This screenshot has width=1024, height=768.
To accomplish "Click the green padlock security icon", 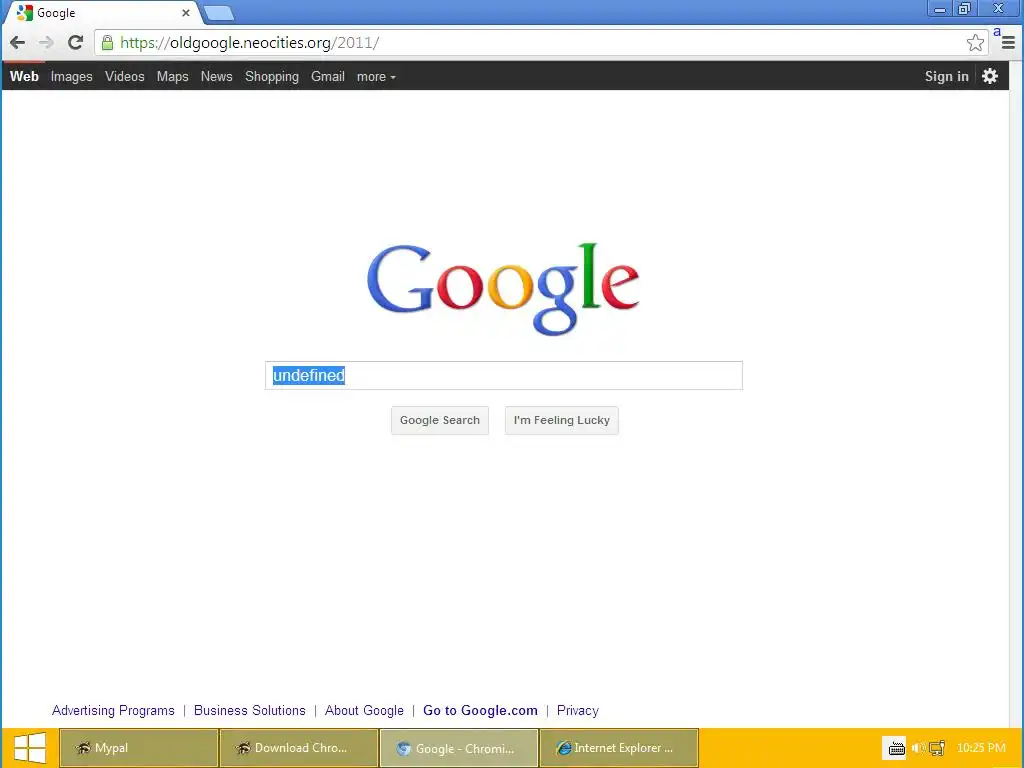I will [107, 43].
